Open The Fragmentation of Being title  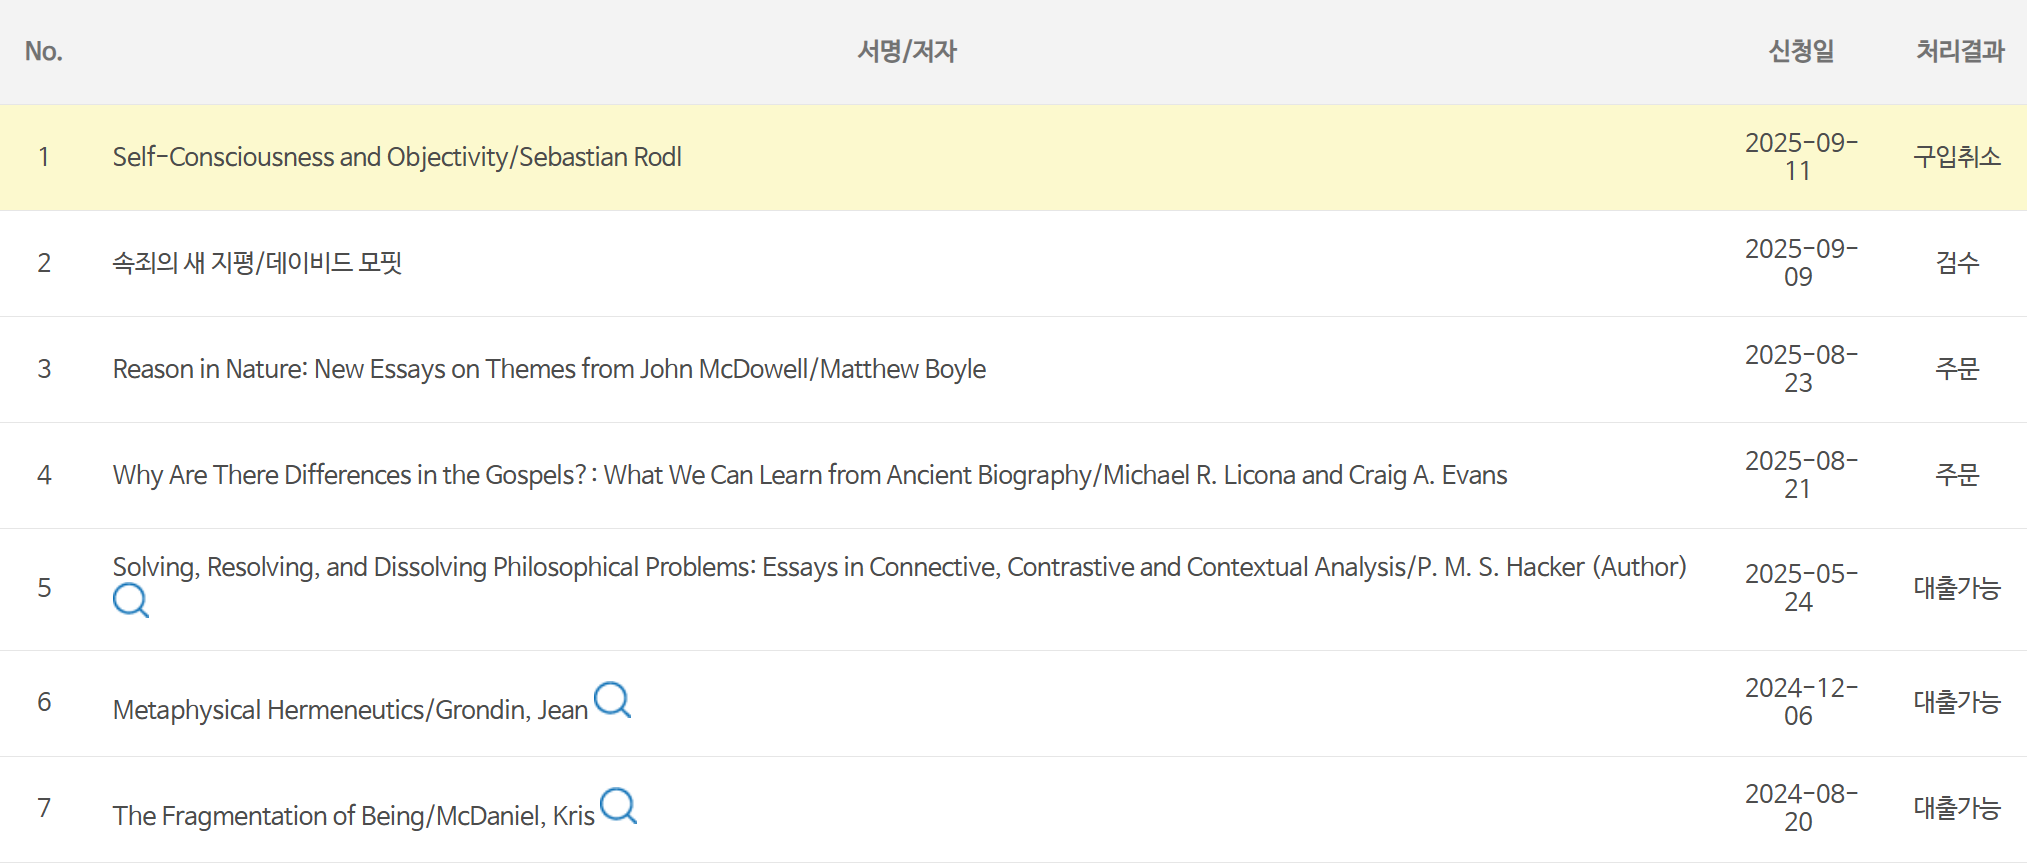coord(353,816)
